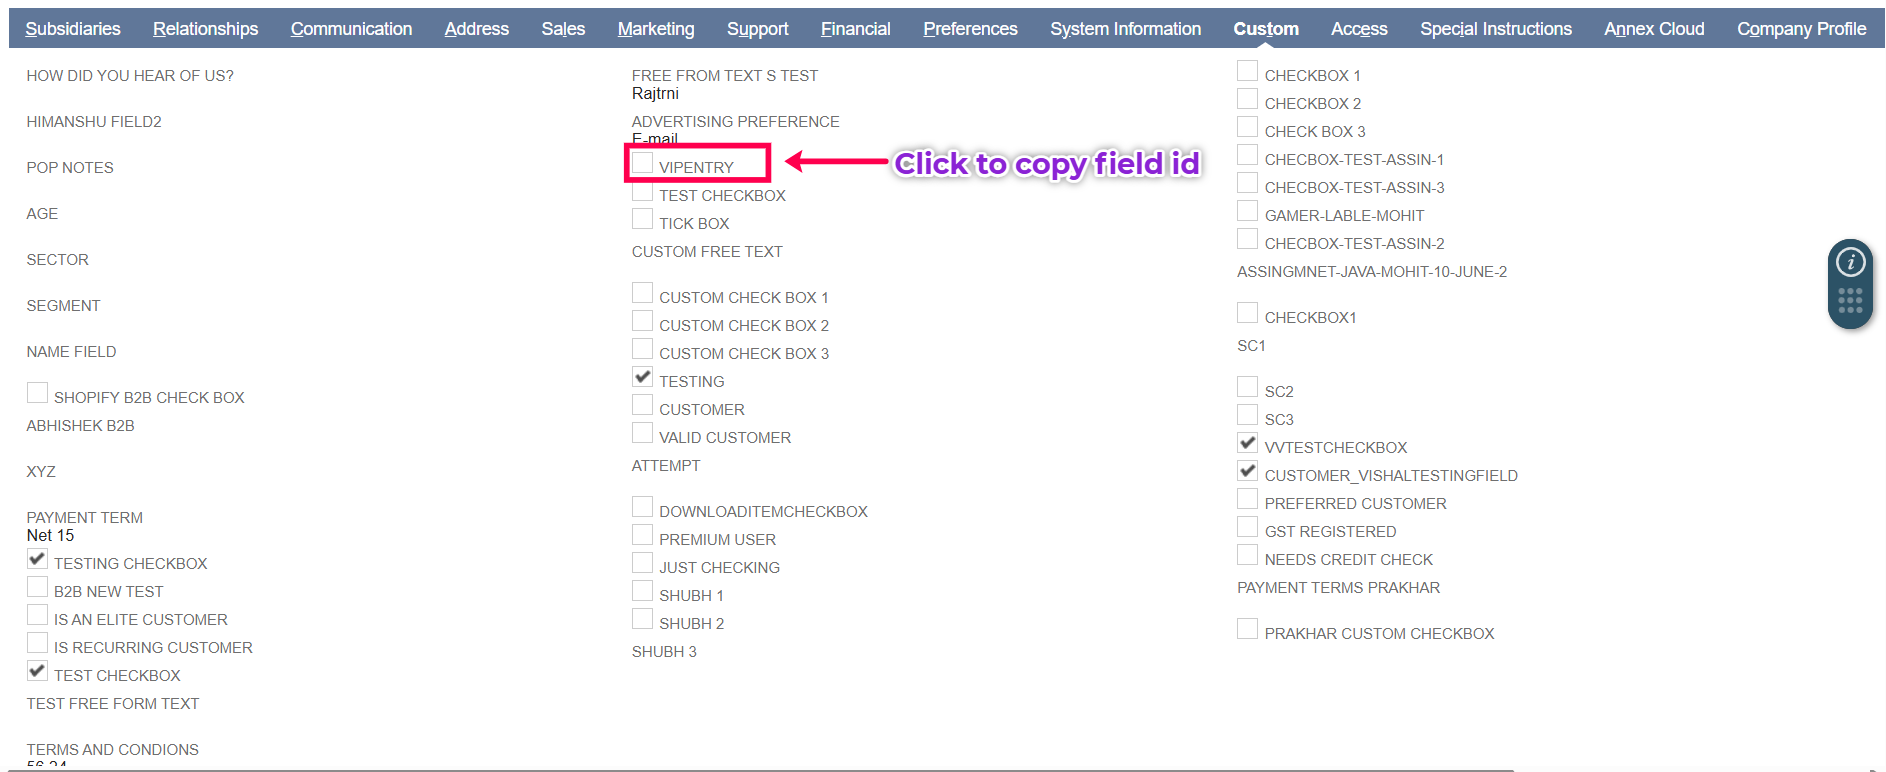This screenshot has height=772, width=1886.
Task: Uncheck the TESTING checkbox
Action: click(643, 378)
